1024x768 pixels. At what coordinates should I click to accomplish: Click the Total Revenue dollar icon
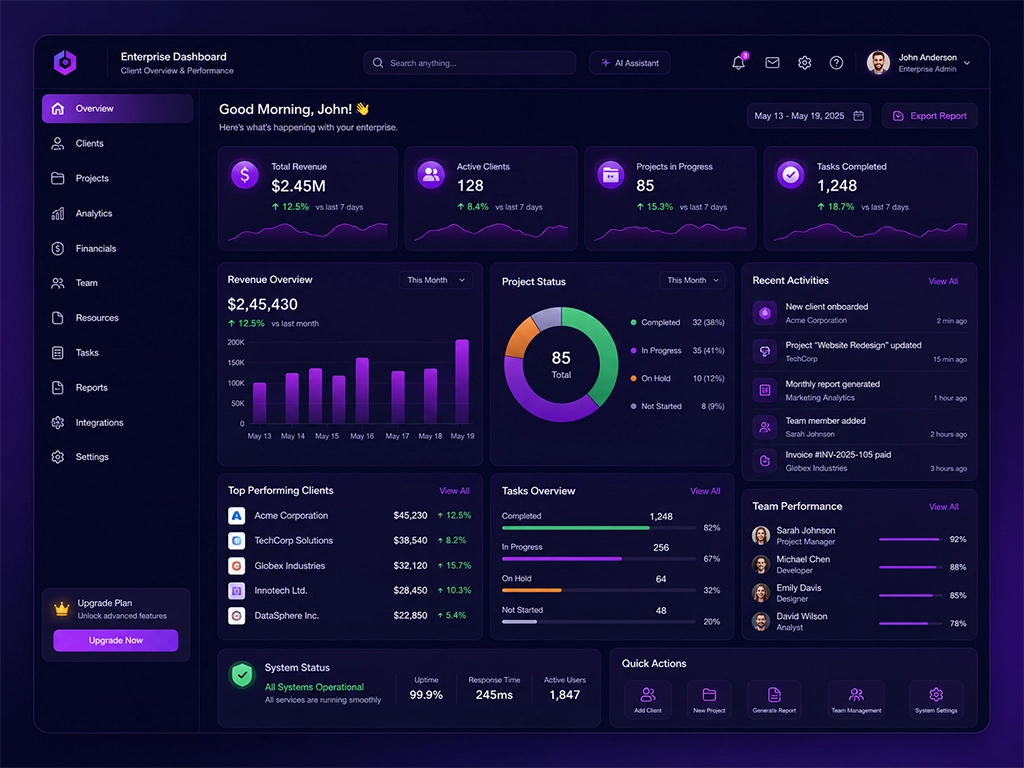(245, 174)
